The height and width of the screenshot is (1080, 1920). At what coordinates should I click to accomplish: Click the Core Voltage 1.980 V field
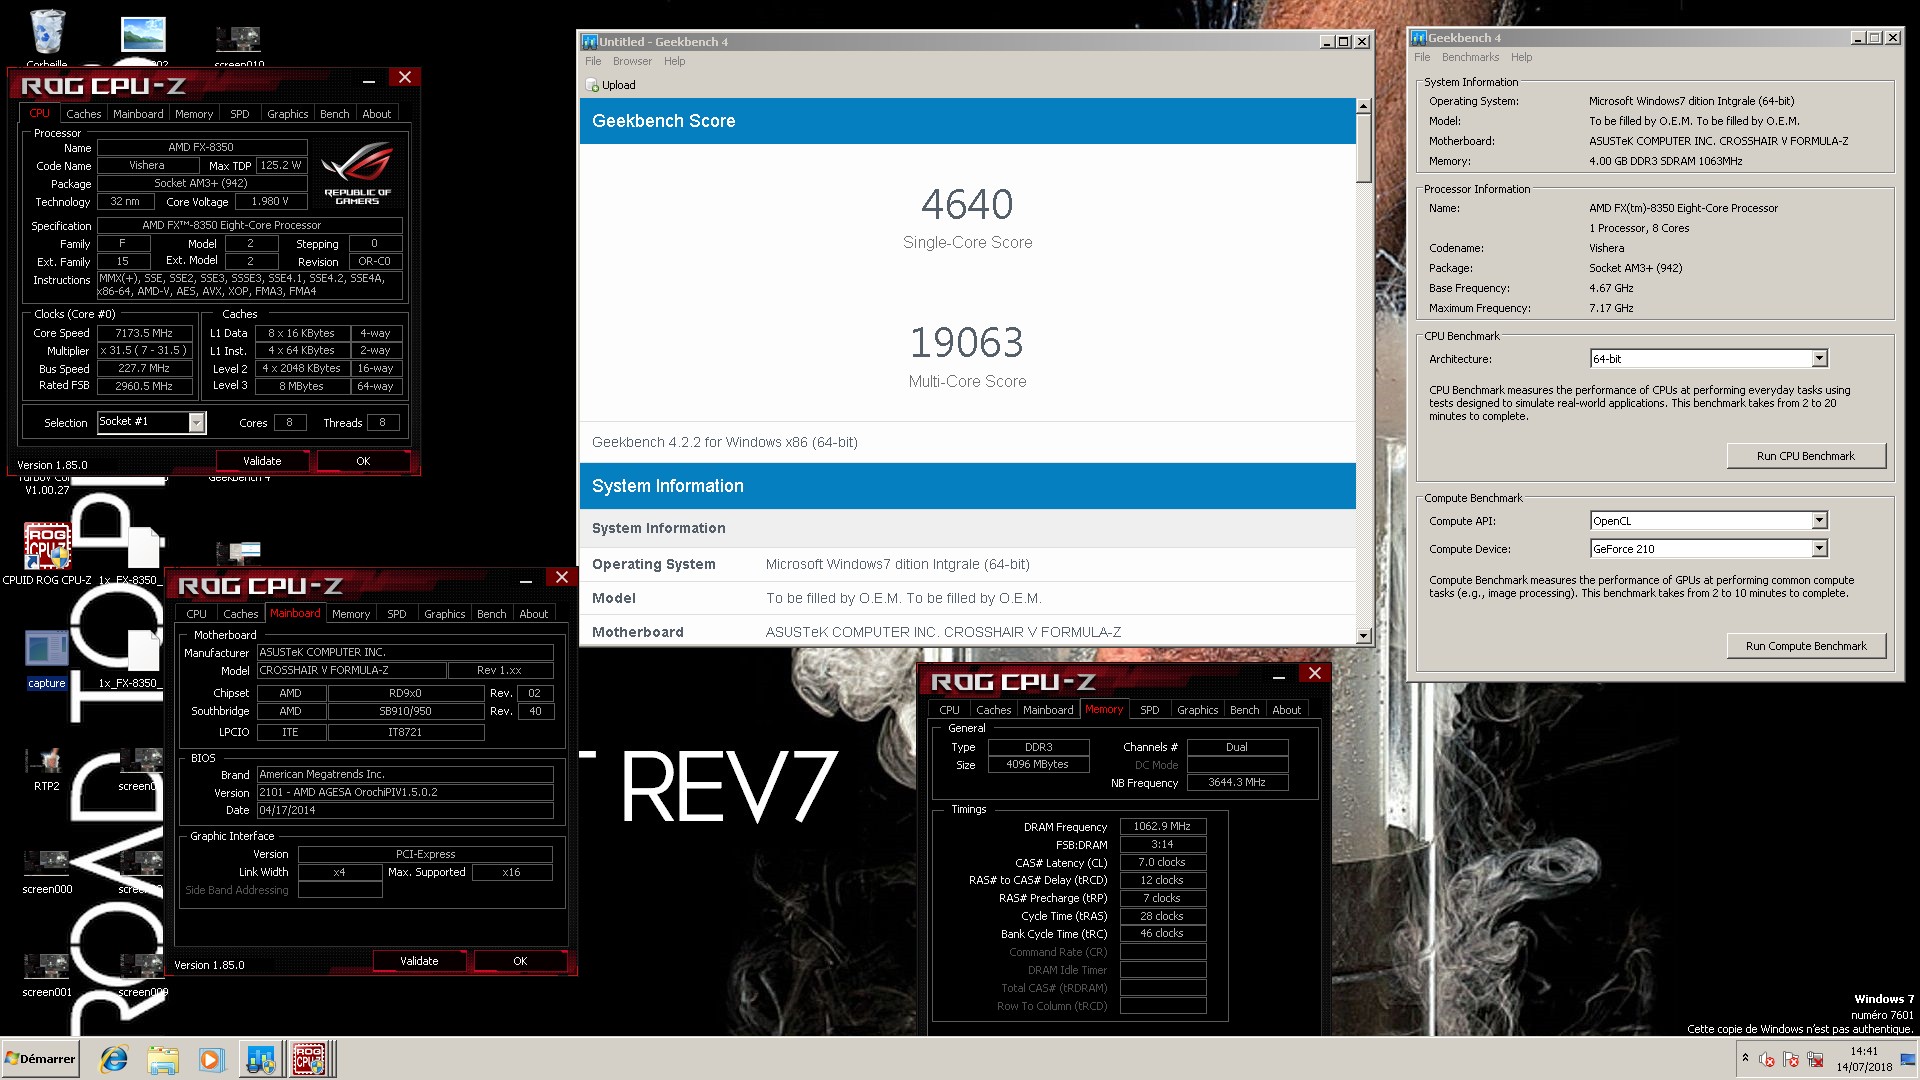(270, 201)
